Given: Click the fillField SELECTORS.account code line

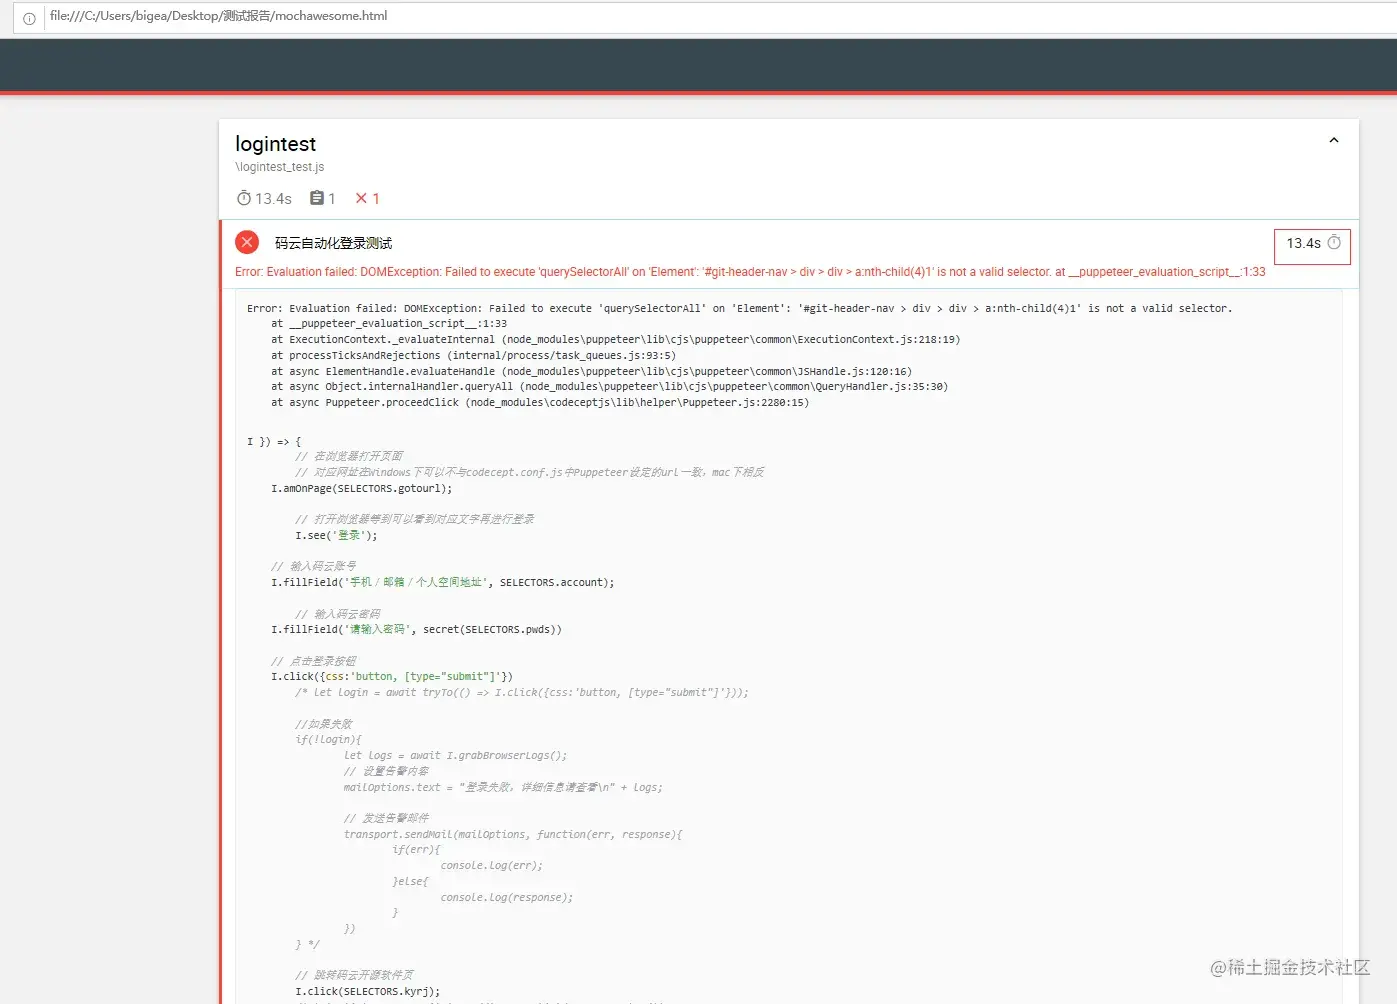Looking at the screenshot, I should click(442, 583).
